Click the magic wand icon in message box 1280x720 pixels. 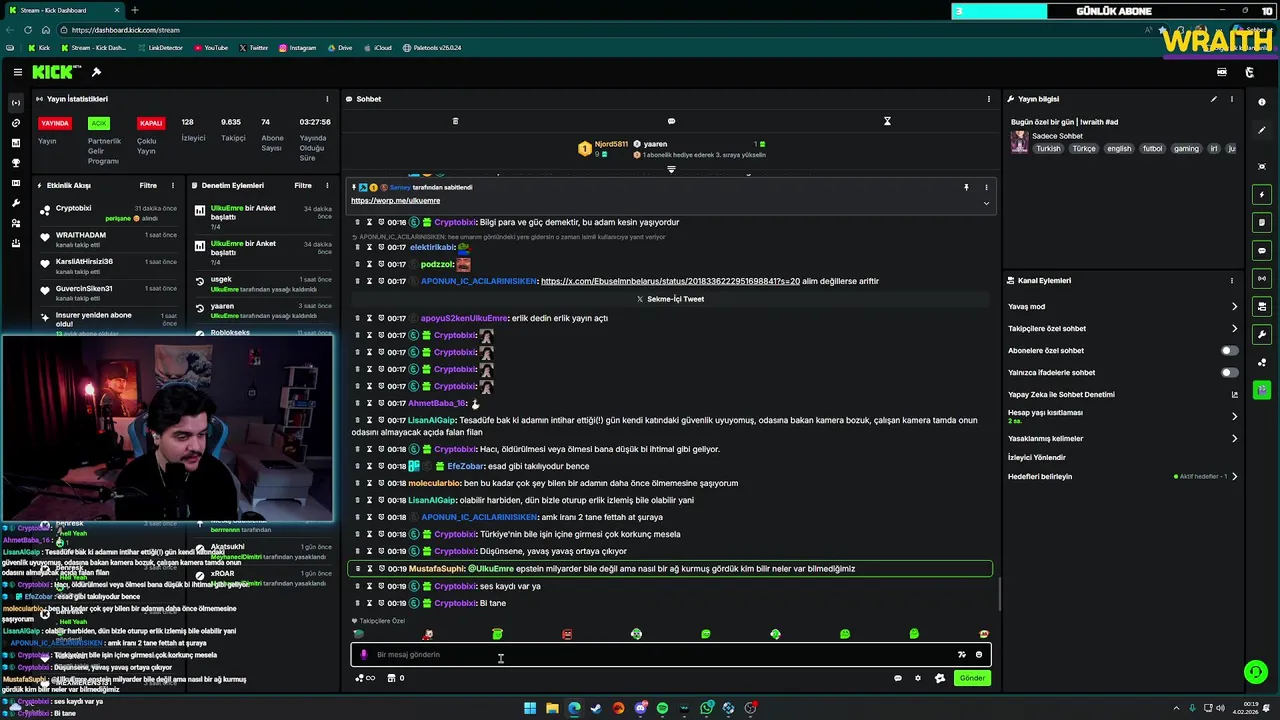(x=961, y=654)
